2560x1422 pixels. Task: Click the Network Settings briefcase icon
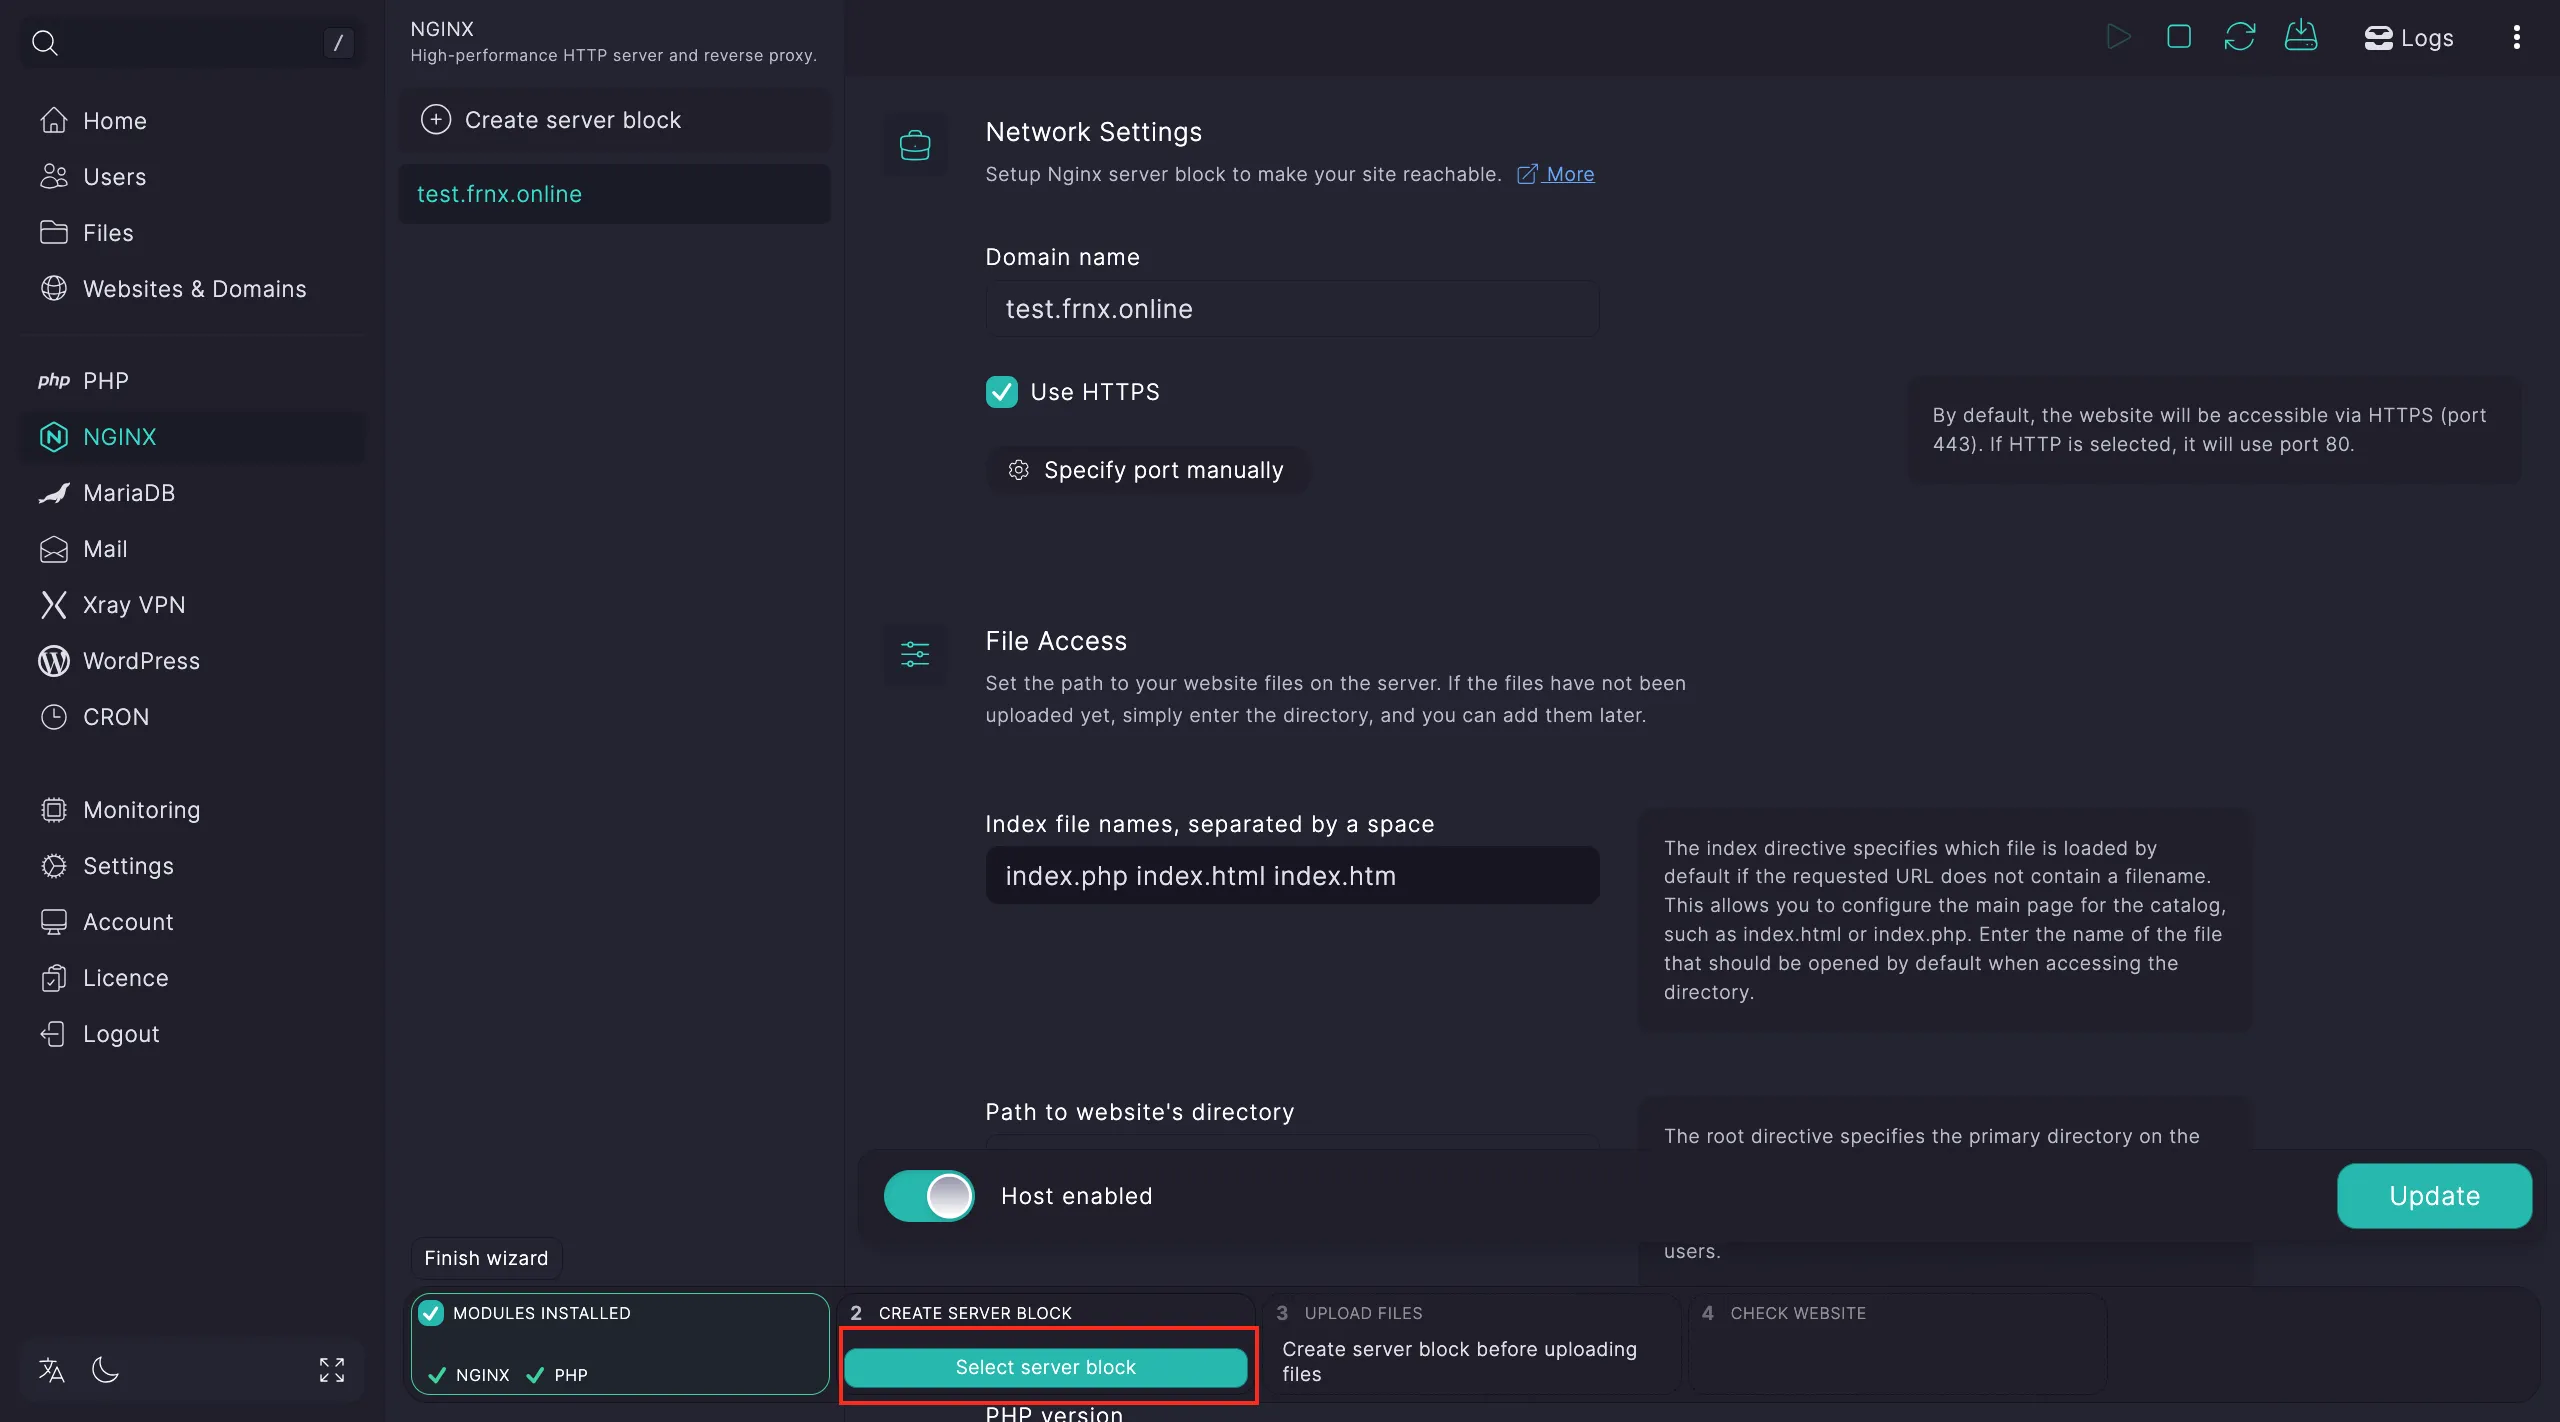915,146
